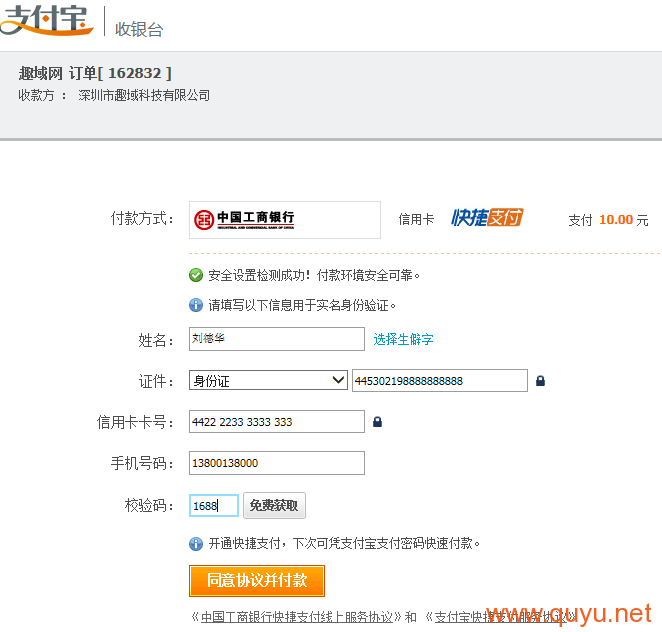The width and height of the screenshot is (662, 632).
Task: Click the 同意协议并付款 button
Action: (257, 580)
